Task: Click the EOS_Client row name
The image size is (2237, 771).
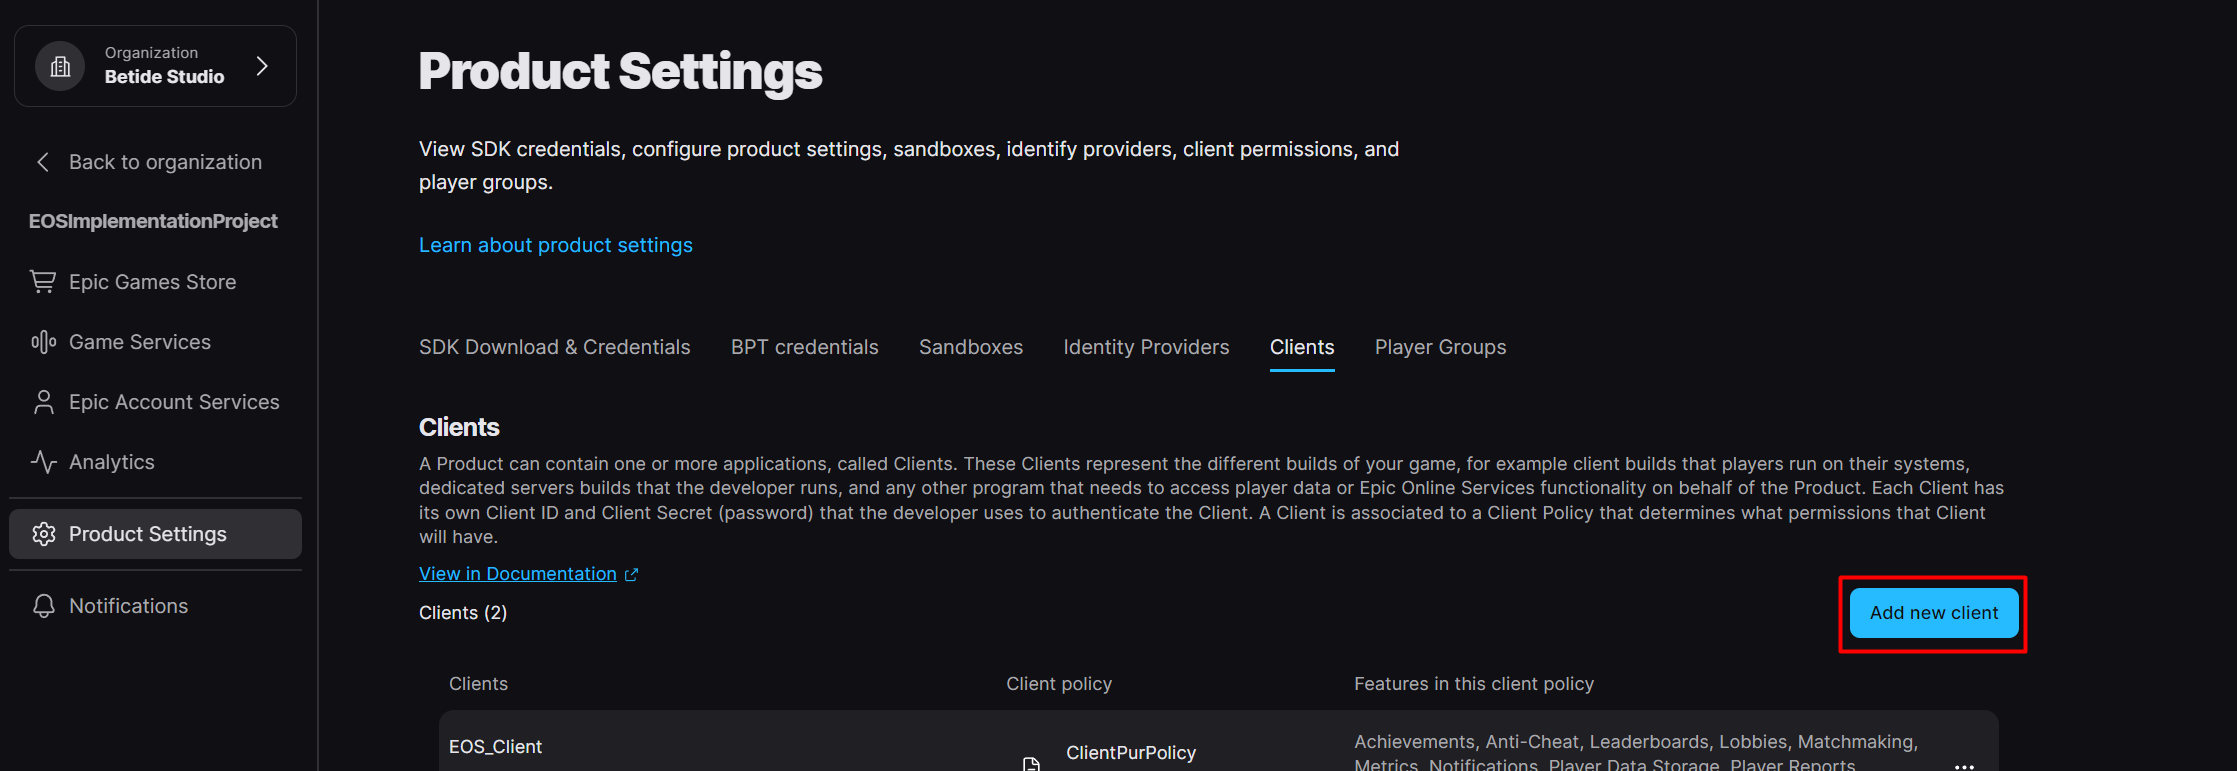Action: click(495, 747)
